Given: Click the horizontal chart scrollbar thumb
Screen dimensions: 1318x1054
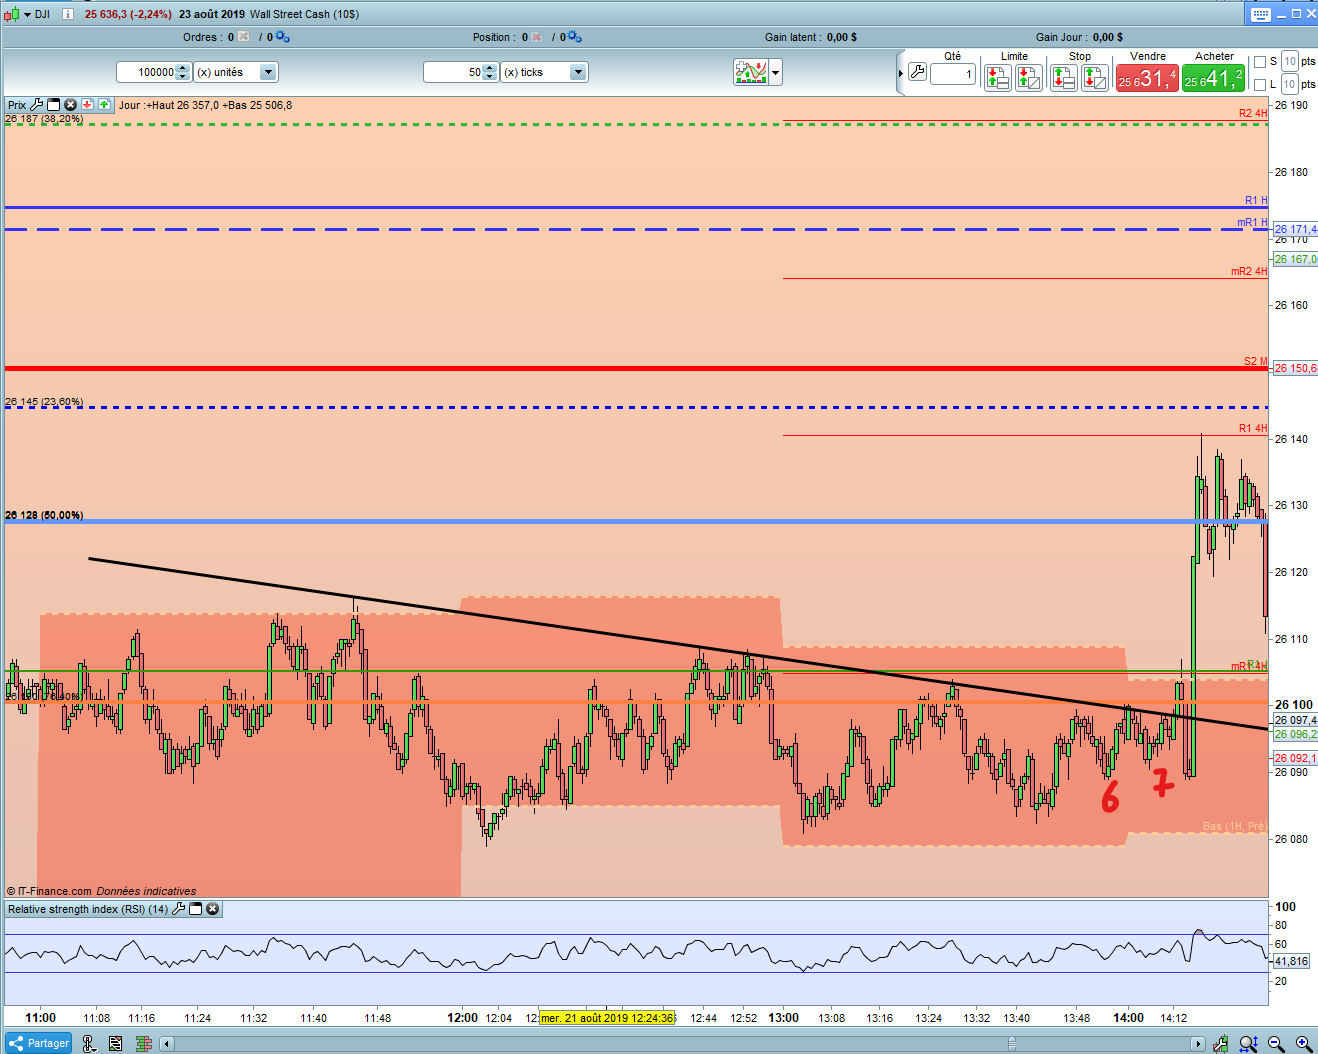Looking at the screenshot, I should tap(1012, 1044).
